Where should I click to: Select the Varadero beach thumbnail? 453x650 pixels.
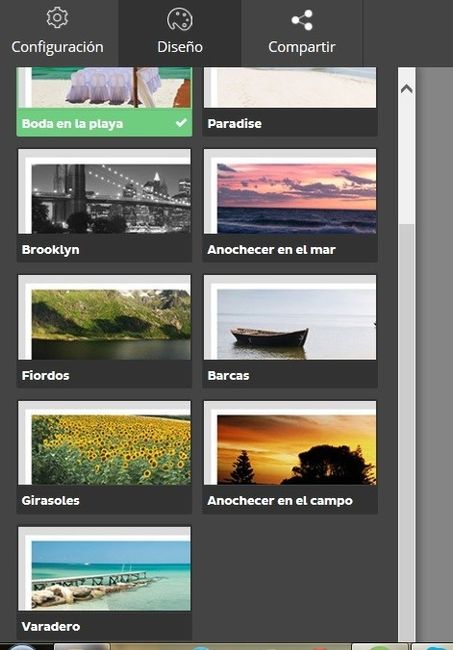pyautogui.click(x=104, y=568)
